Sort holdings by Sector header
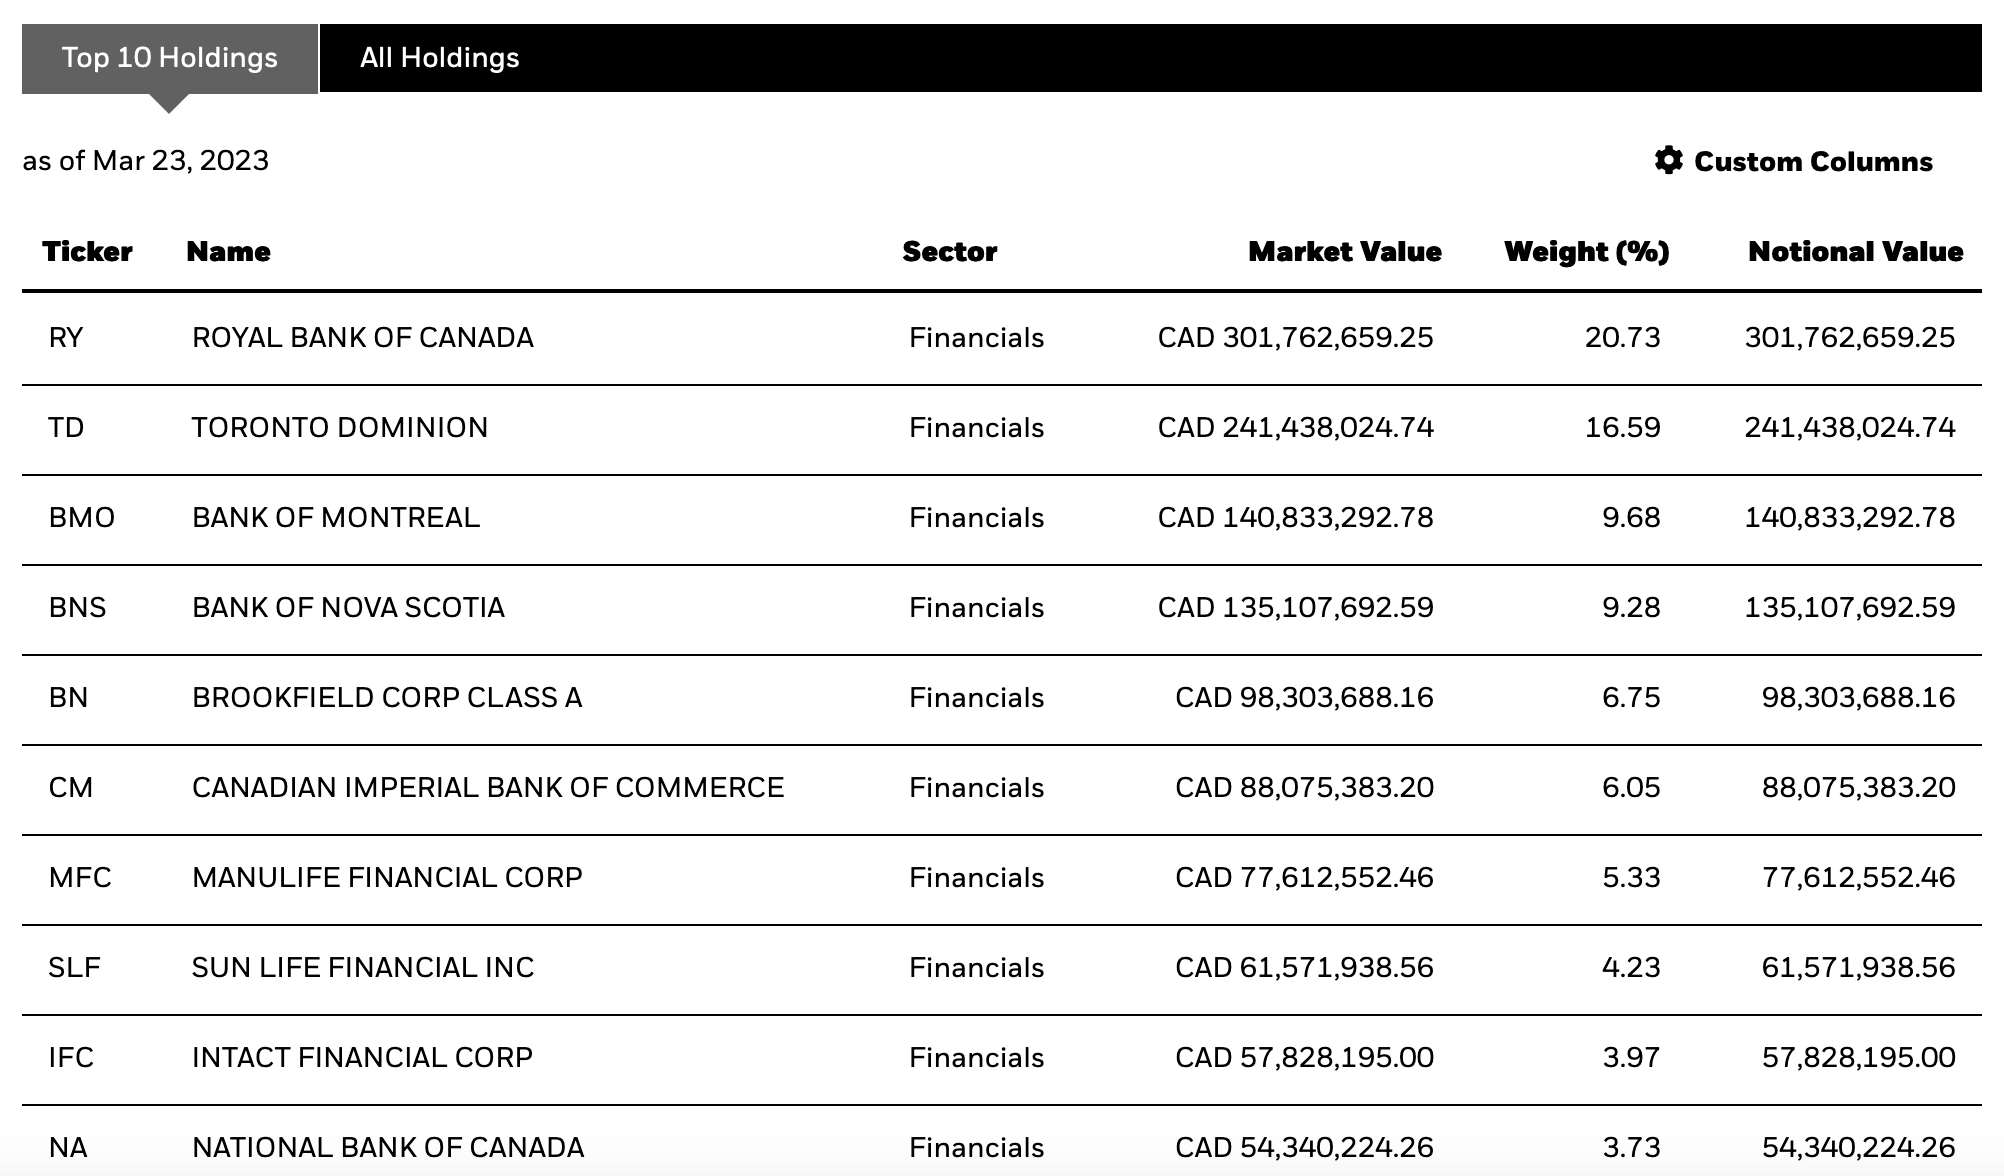 pyautogui.click(x=949, y=251)
